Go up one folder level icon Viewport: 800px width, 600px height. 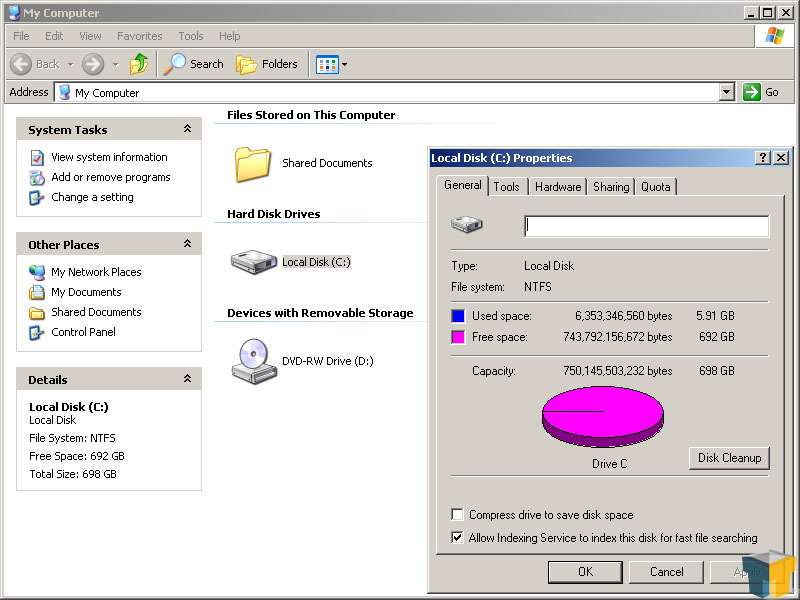coord(139,64)
